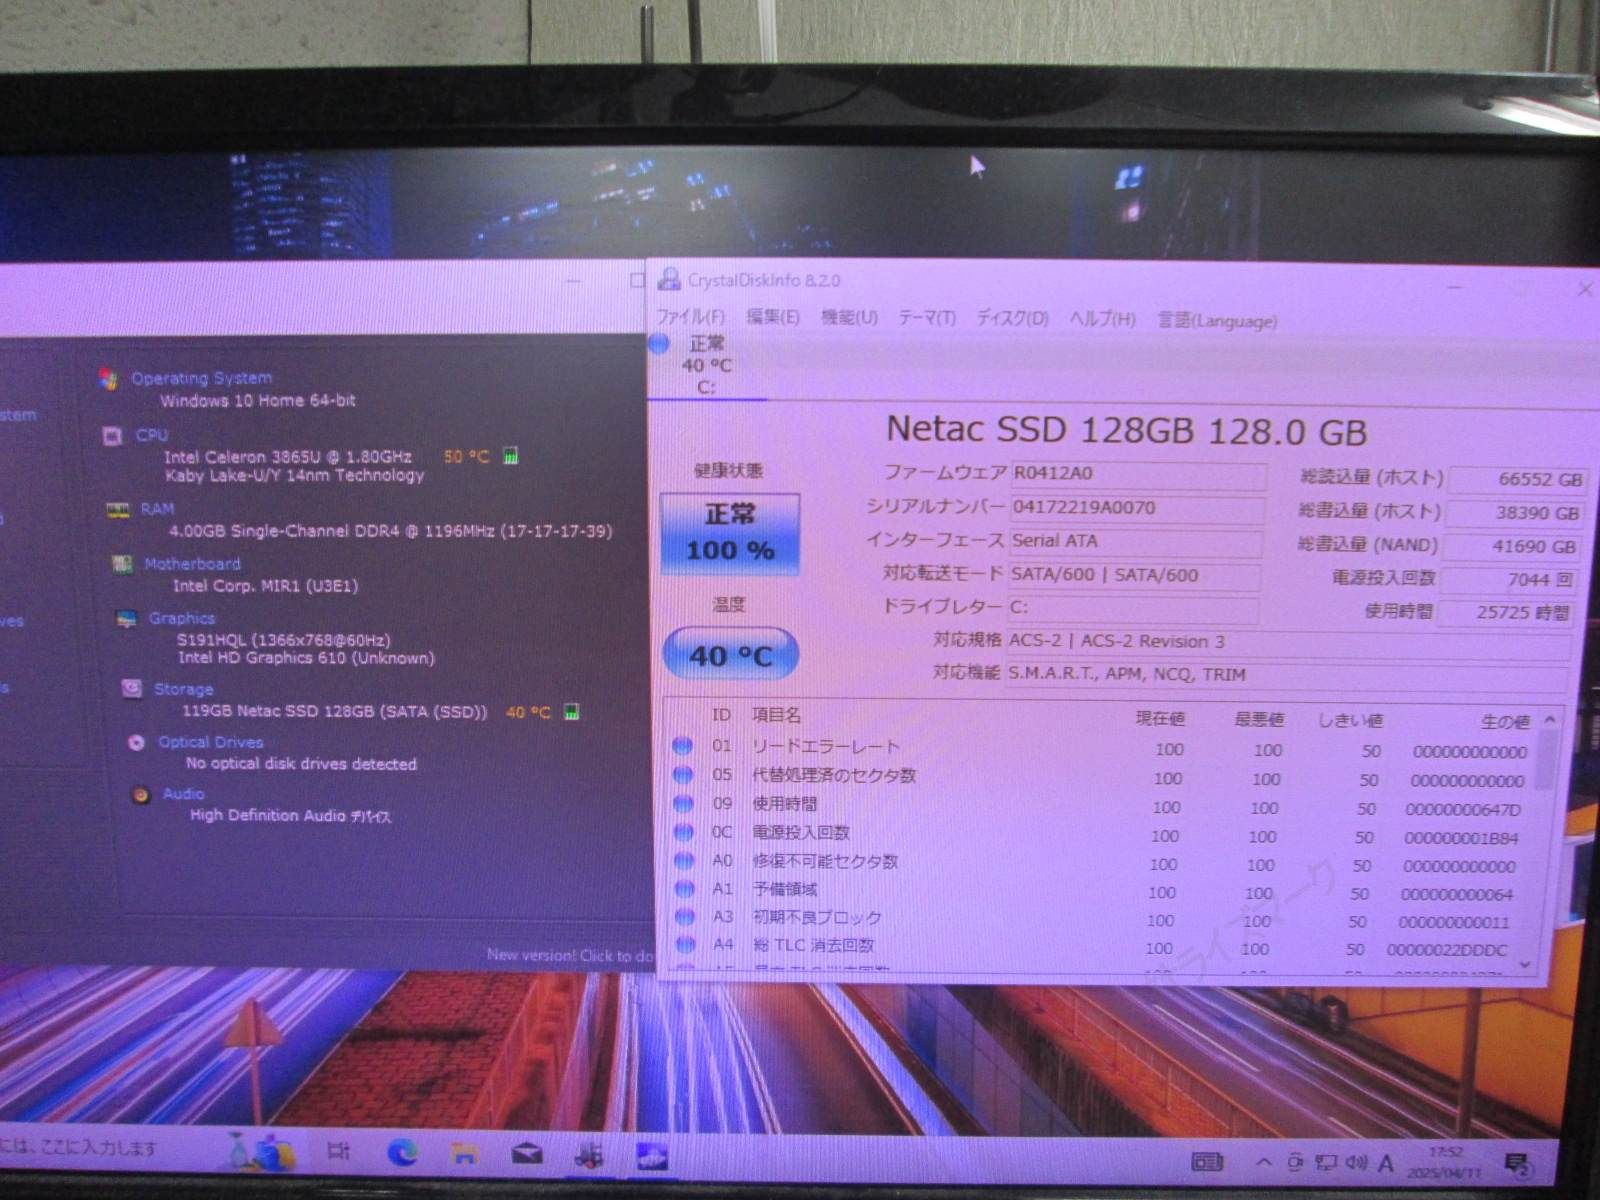Click the 項目名 column header
The image size is (1600, 1200).
(777, 715)
